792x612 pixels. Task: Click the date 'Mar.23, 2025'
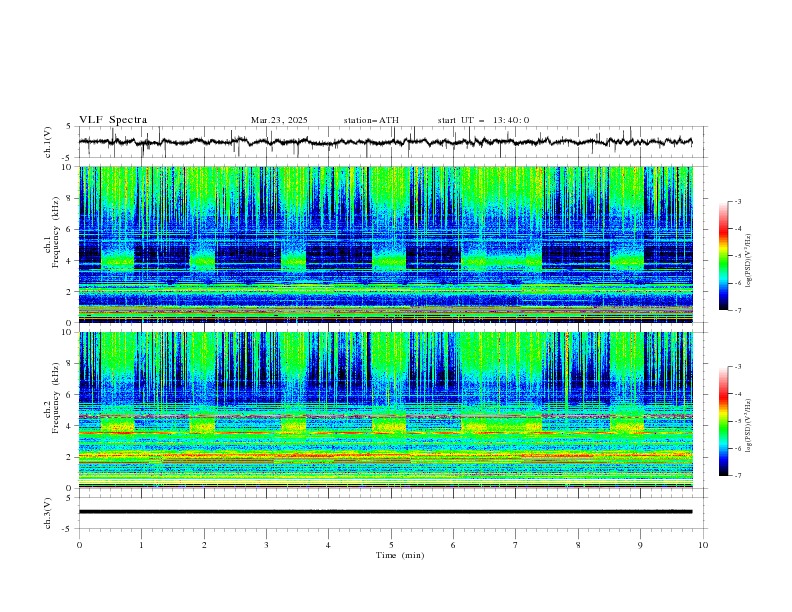pos(279,120)
